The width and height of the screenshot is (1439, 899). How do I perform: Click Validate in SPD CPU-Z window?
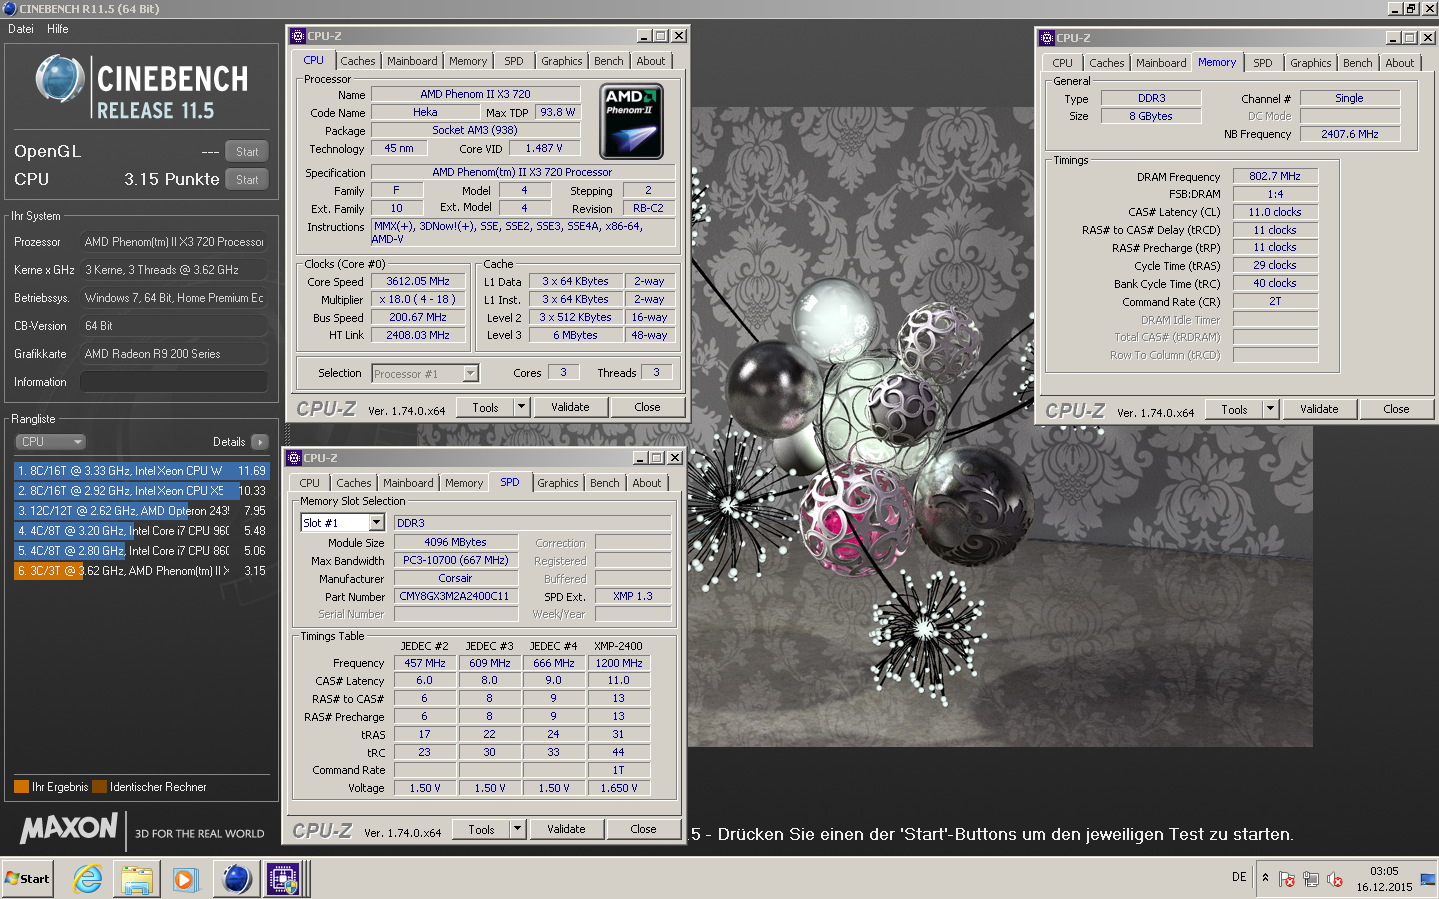pos(566,830)
